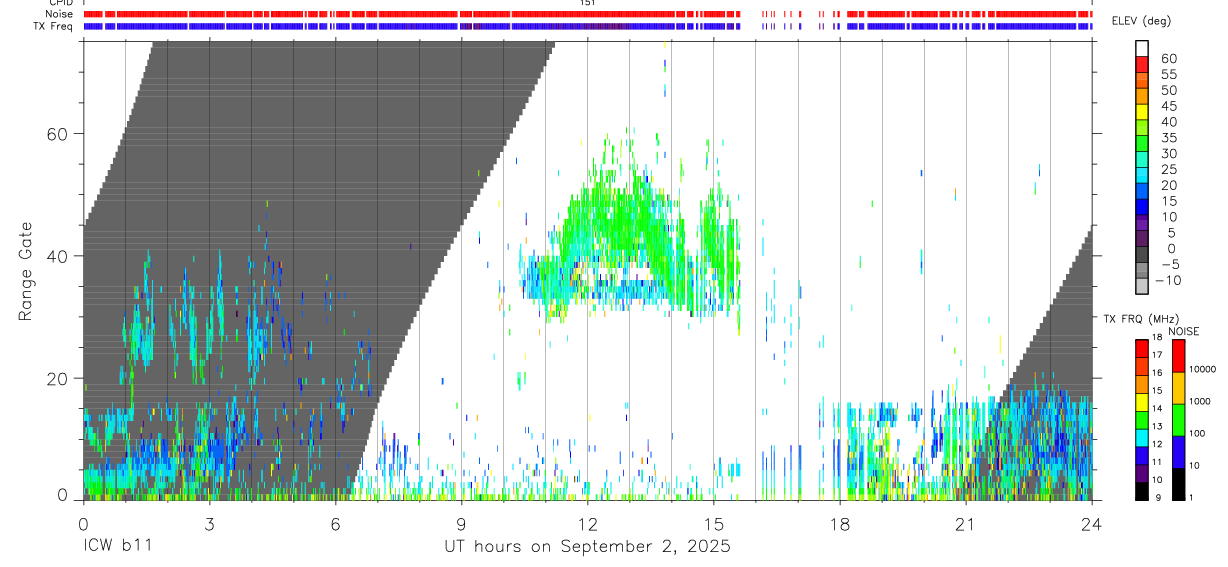This screenshot has height=567, width=1228.
Task: Click the 'Noise' row label above the plot
Action: [59, 14]
